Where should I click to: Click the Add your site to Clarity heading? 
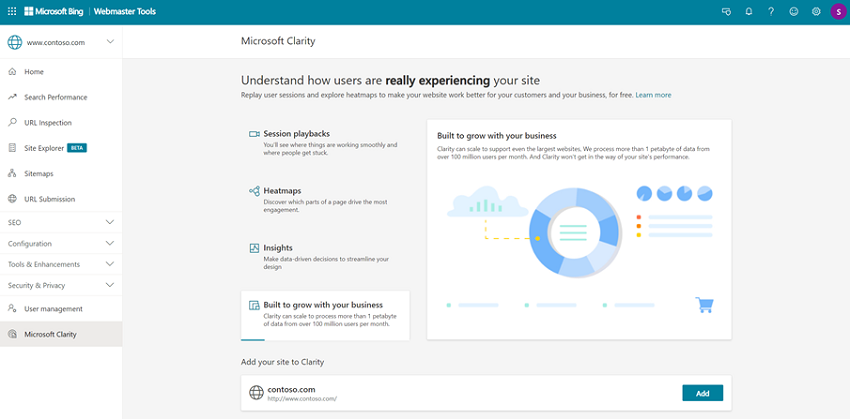tap(282, 362)
